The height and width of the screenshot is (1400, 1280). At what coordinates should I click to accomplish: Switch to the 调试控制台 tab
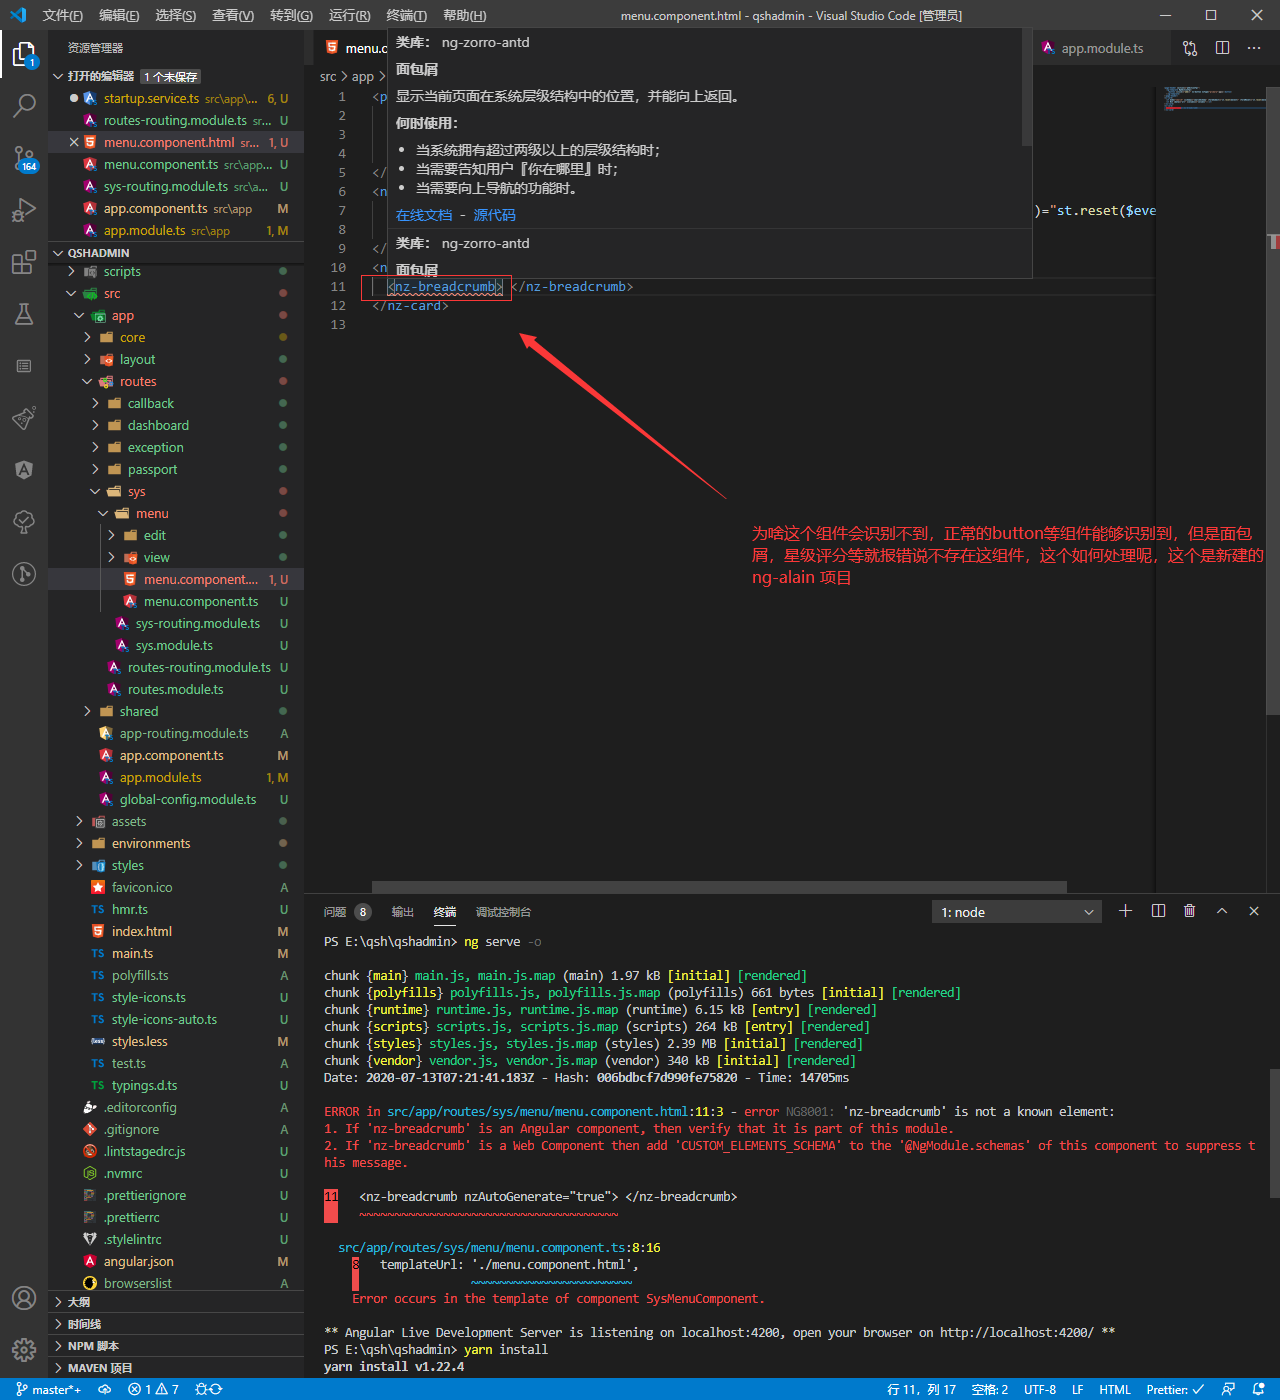pos(503,912)
